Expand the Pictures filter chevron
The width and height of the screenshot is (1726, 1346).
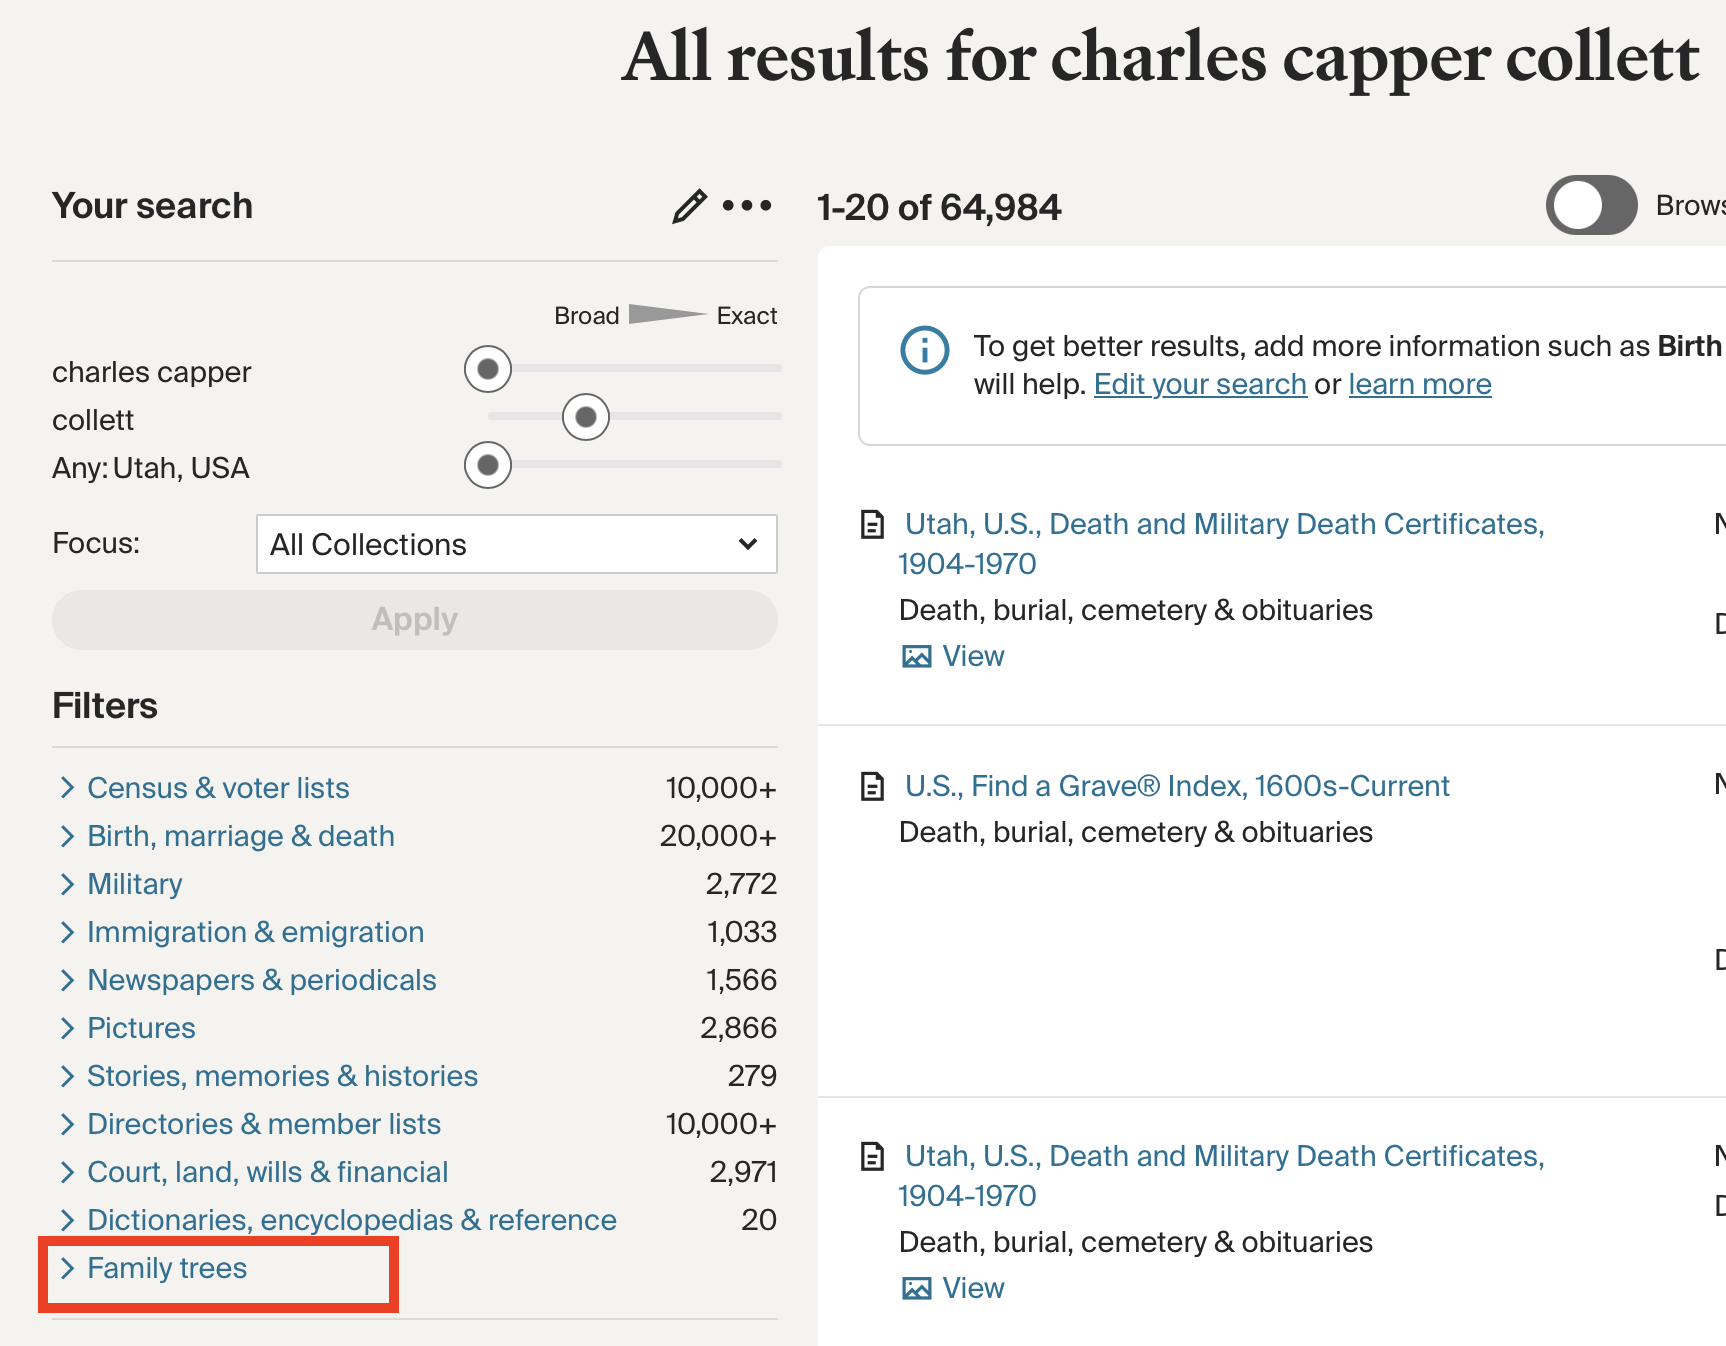(67, 1028)
